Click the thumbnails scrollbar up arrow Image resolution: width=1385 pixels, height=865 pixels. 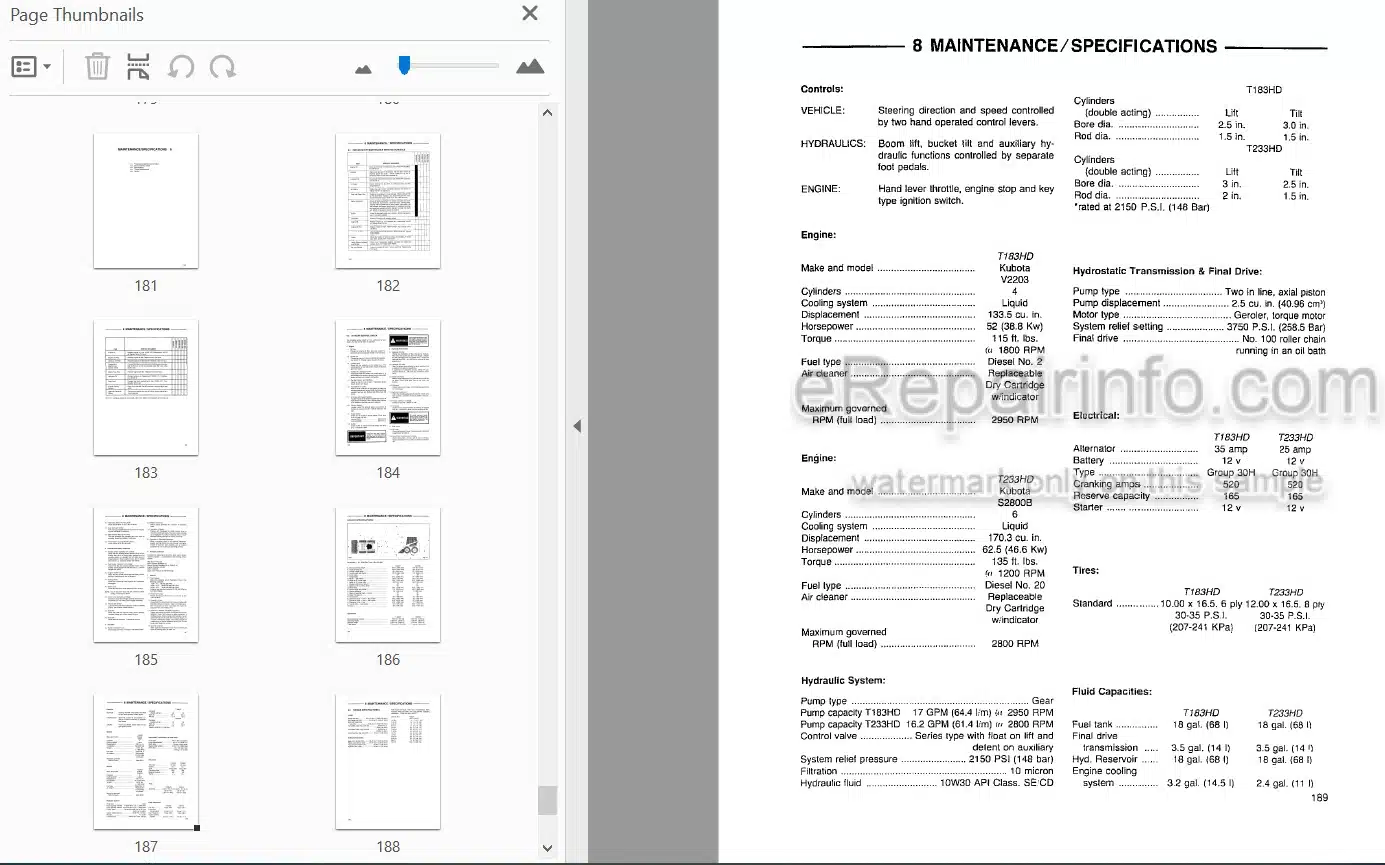(x=547, y=112)
